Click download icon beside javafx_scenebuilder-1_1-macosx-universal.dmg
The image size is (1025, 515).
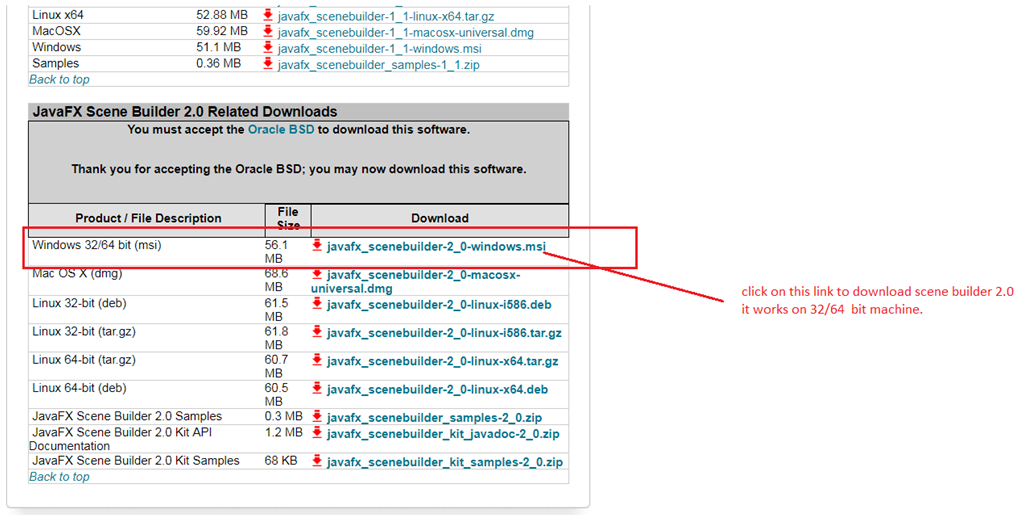click(x=267, y=31)
